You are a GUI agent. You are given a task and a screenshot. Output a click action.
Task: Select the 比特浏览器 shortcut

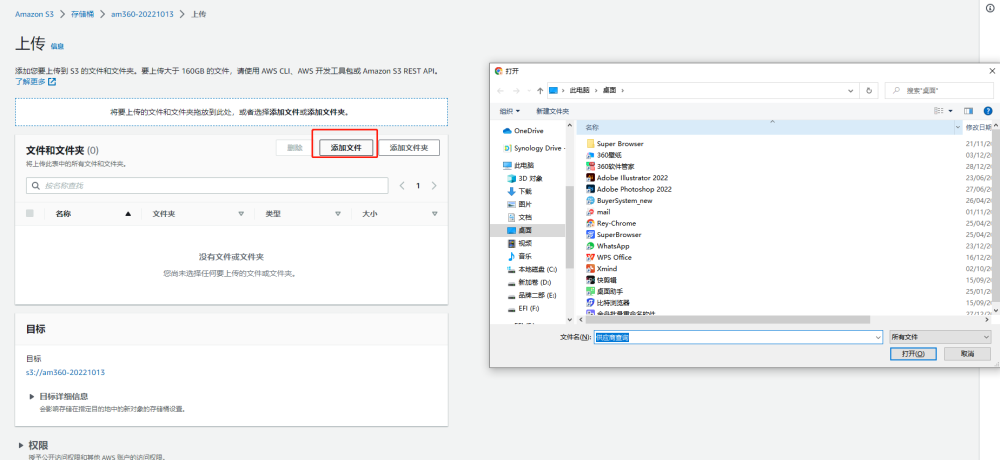click(x=608, y=303)
